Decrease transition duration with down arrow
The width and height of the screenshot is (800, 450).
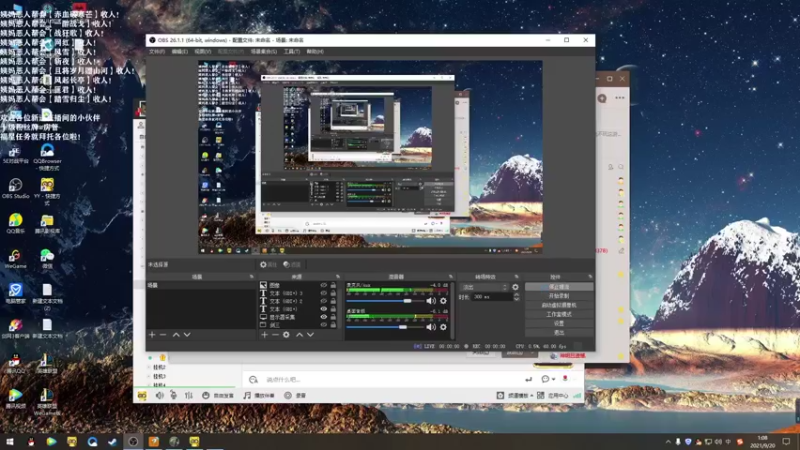[x=516, y=299]
